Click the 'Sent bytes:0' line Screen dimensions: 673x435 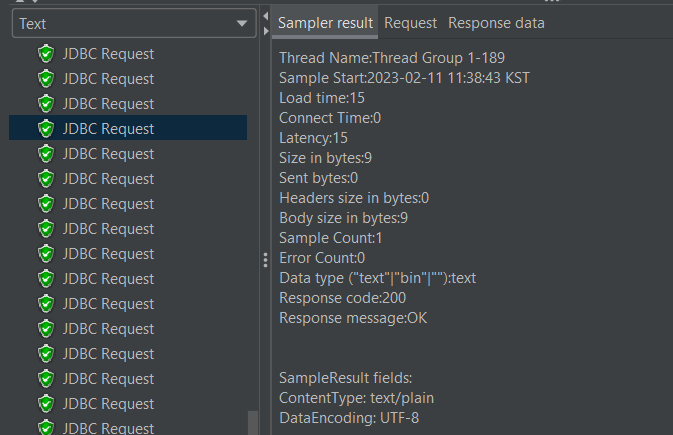(x=318, y=178)
